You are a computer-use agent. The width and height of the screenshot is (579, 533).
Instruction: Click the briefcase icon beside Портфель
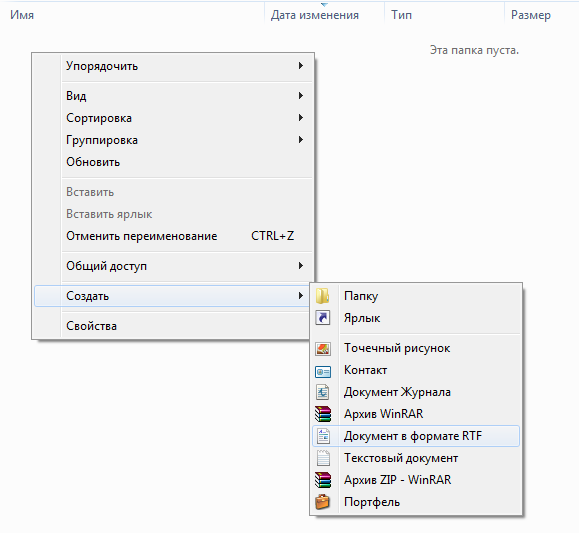tap(322, 502)
